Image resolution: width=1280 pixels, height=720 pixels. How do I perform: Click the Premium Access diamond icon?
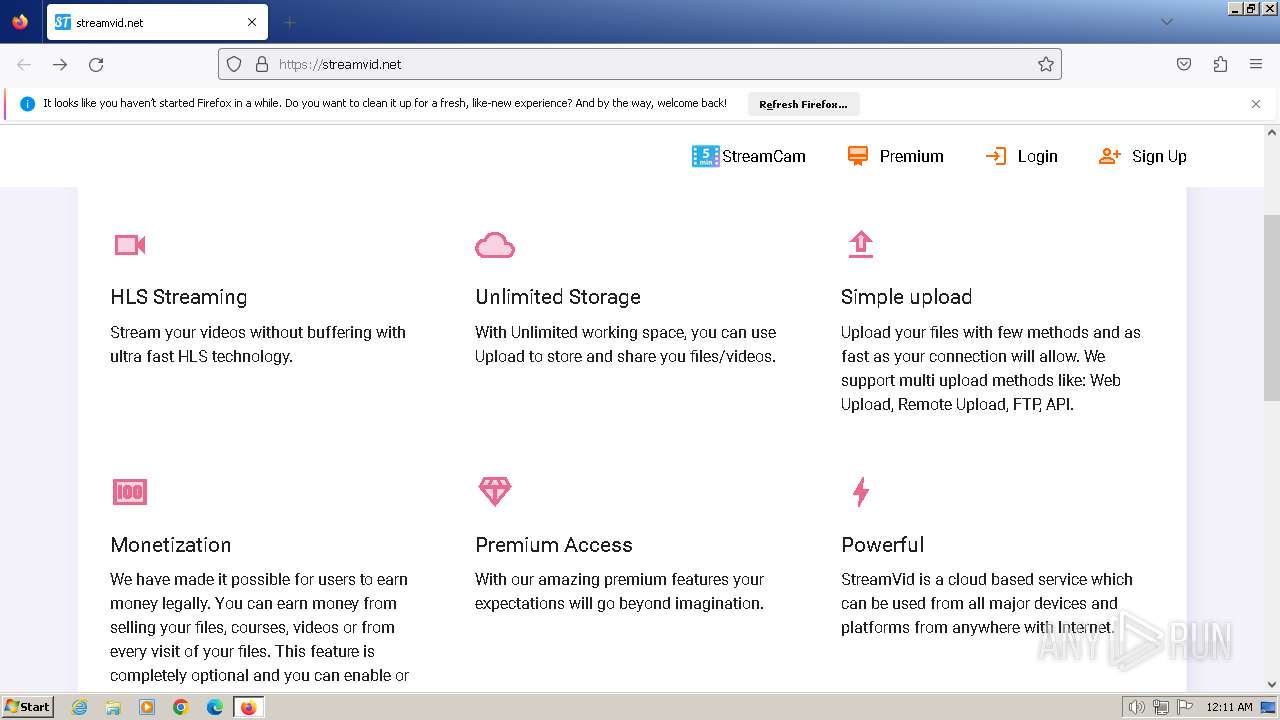(x=494, y=491)
